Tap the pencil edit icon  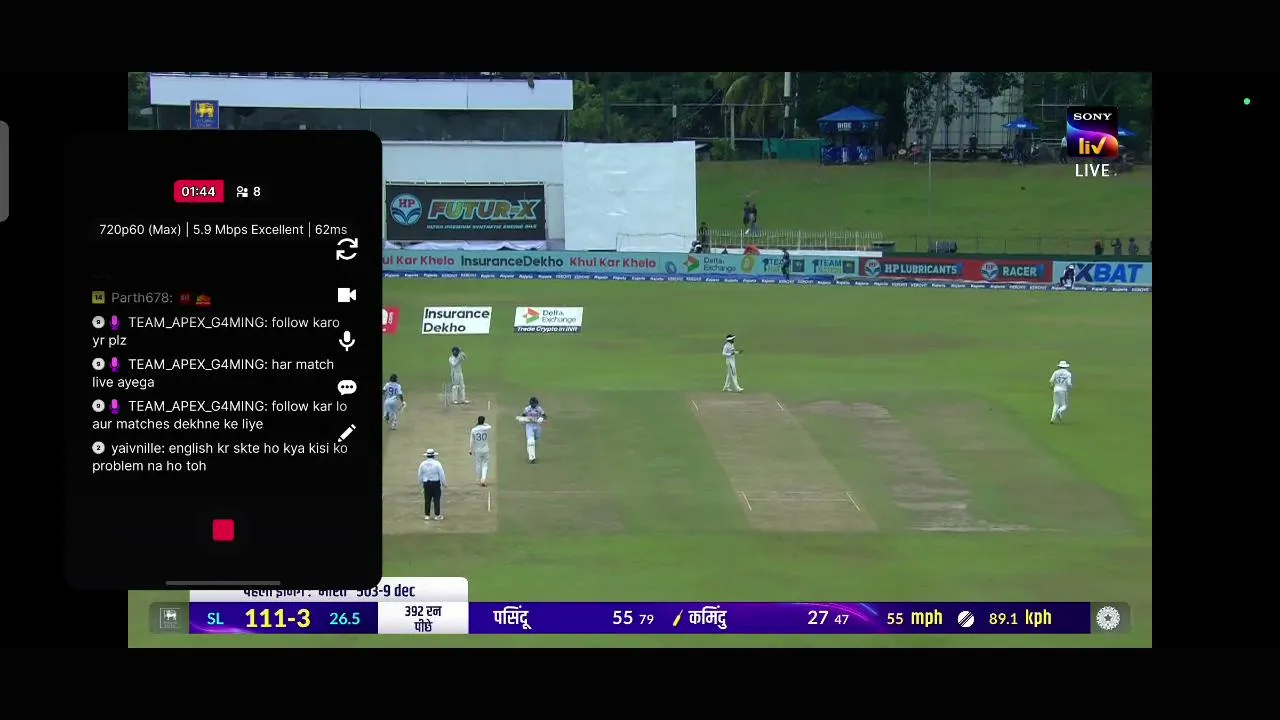pyautogui.click(x=347, y=433)
